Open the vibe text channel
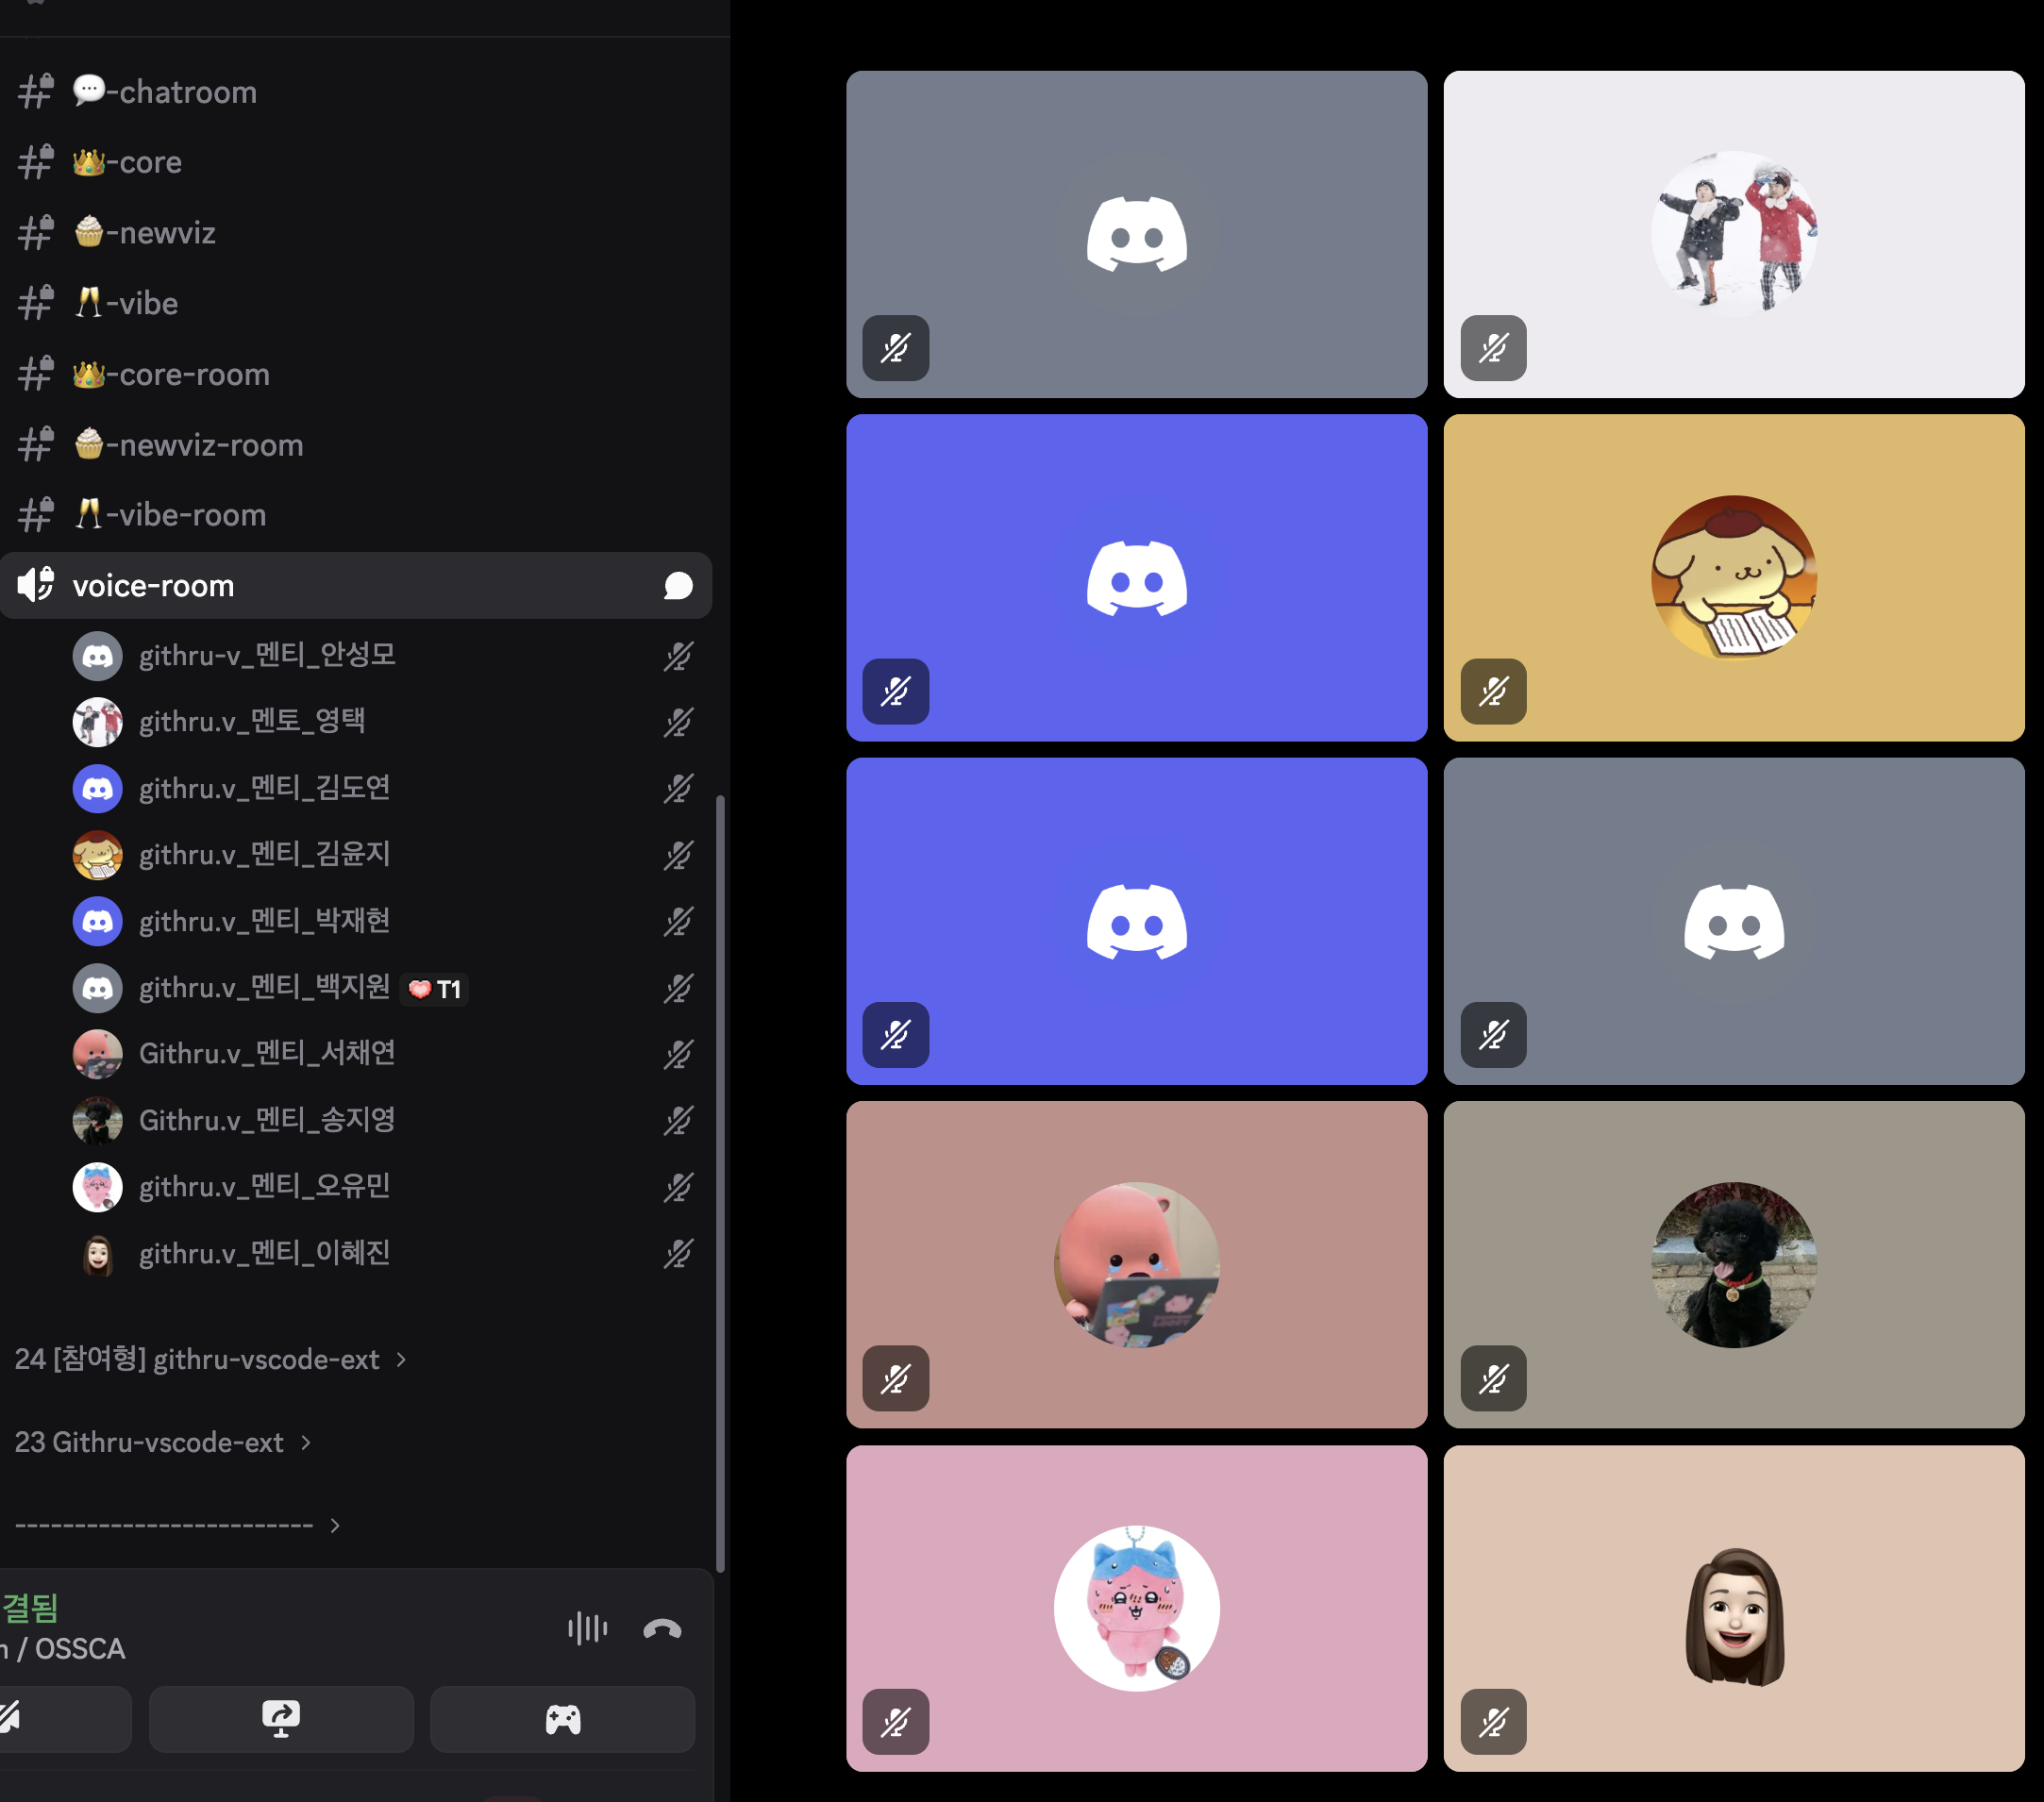The height and width of the screenshot is (1802, 2044). [356, 303]
